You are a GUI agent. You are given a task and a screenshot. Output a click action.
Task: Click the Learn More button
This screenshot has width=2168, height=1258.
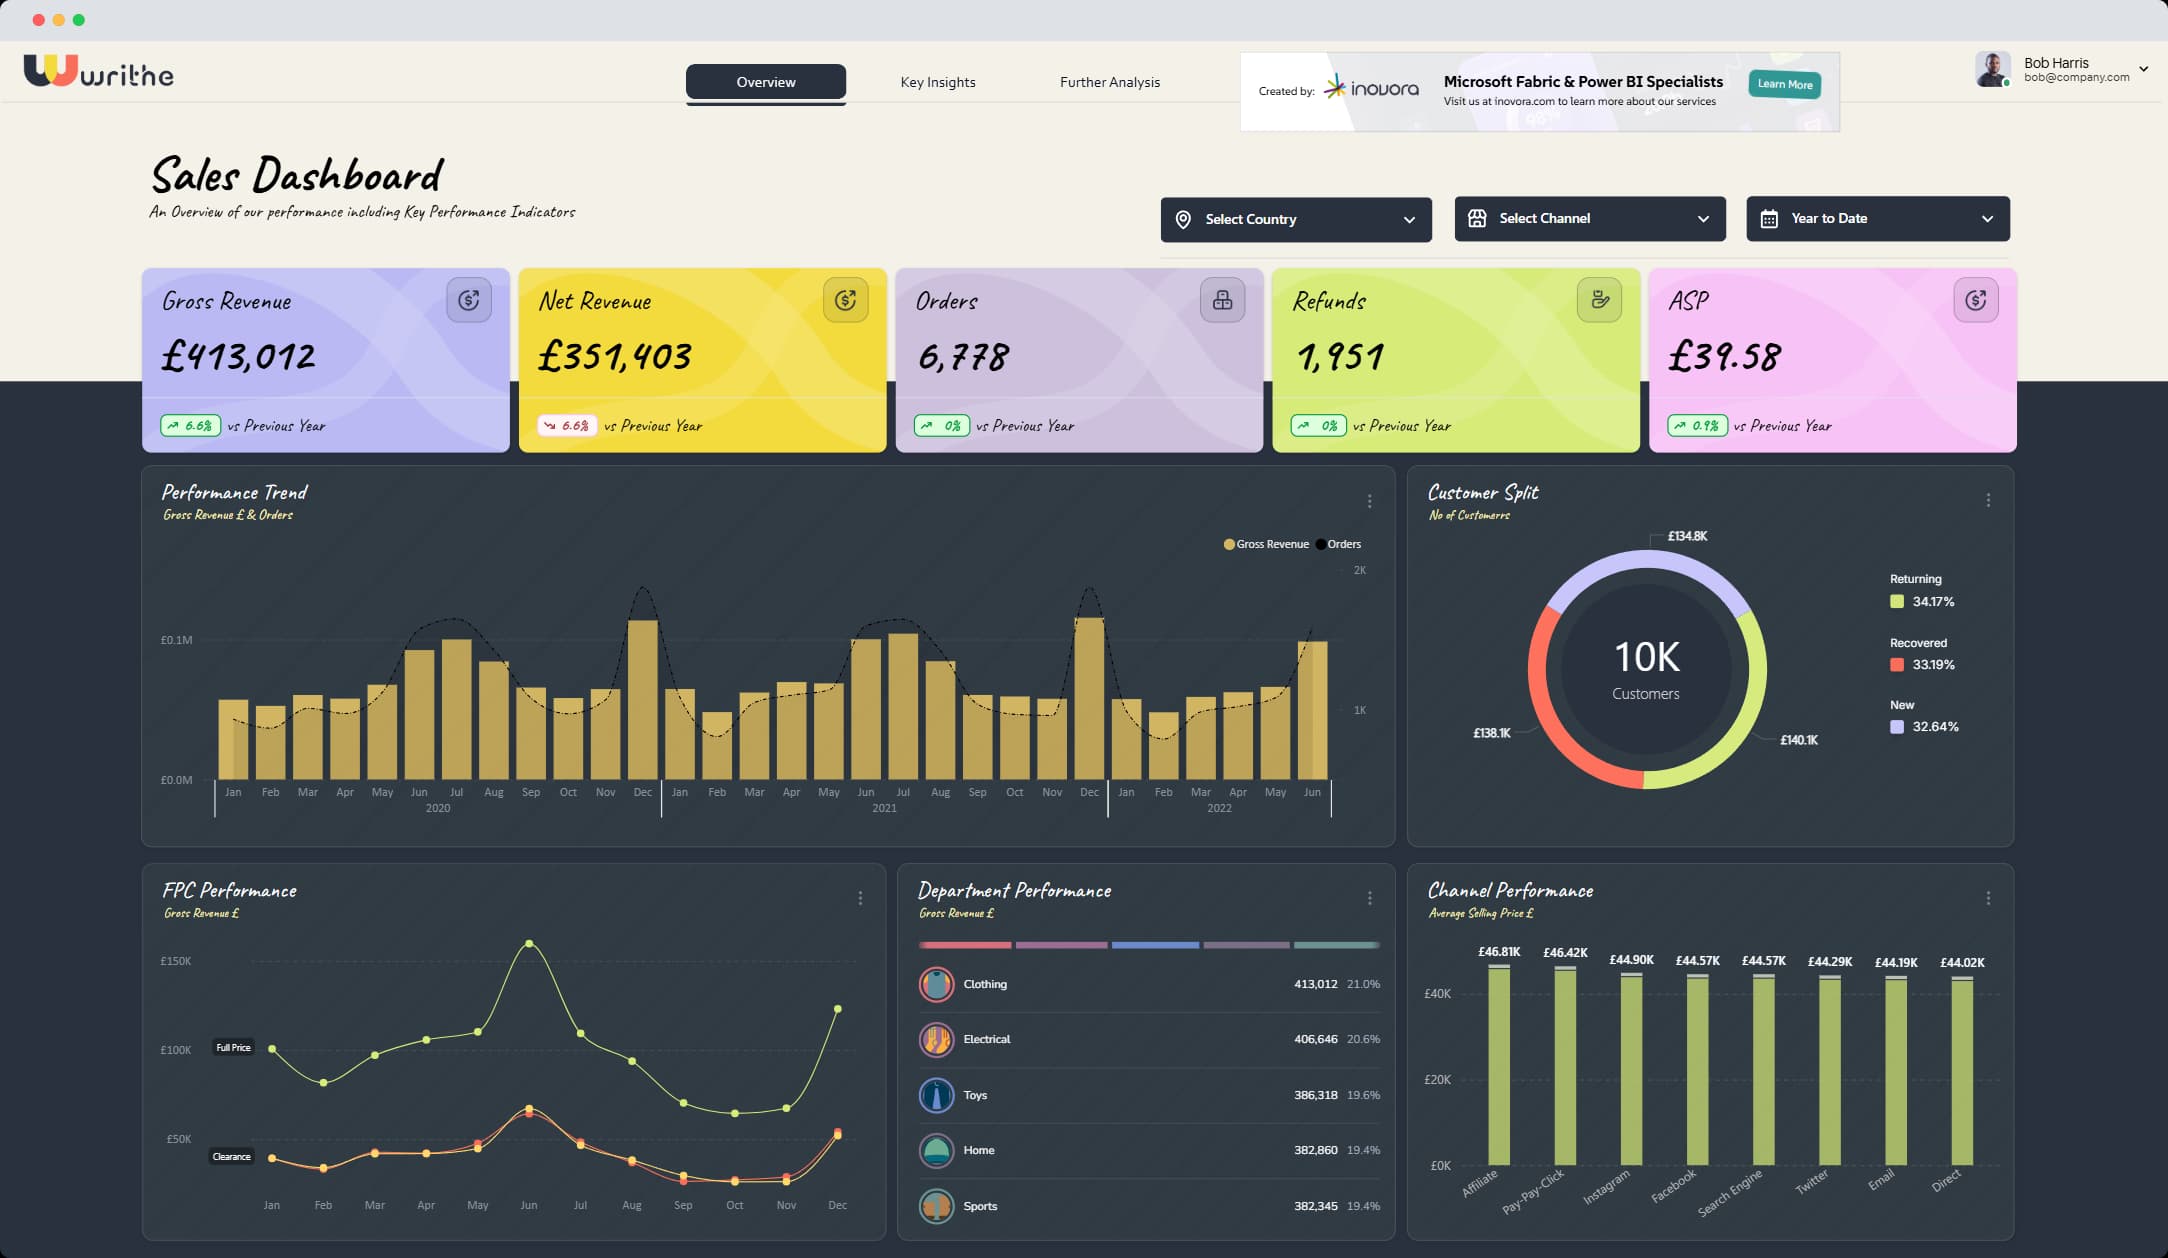(1784, 84)
